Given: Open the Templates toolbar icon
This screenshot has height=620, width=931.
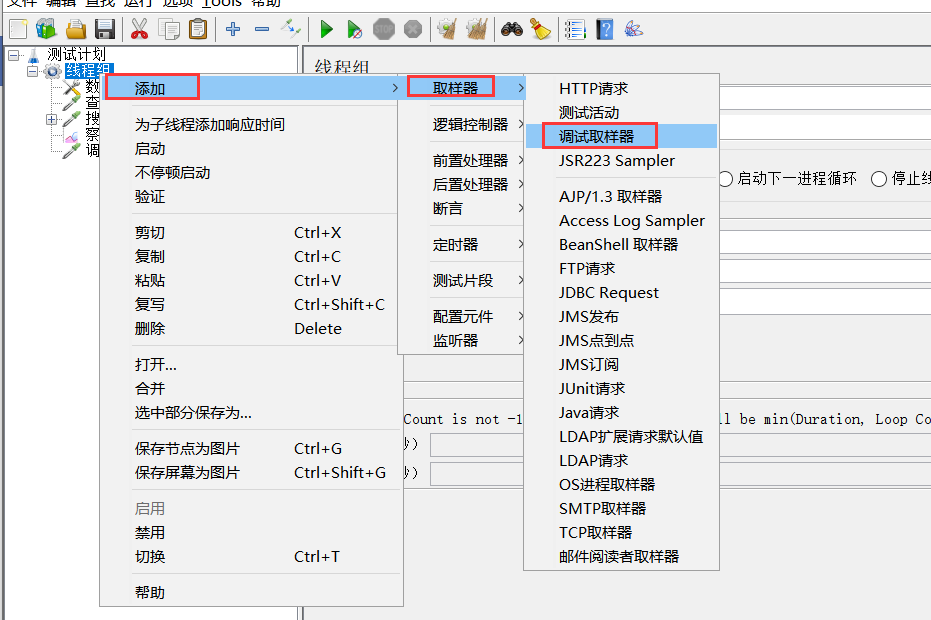Looking at the screenshot, I should pyautogui.click(x=46, y=29).
